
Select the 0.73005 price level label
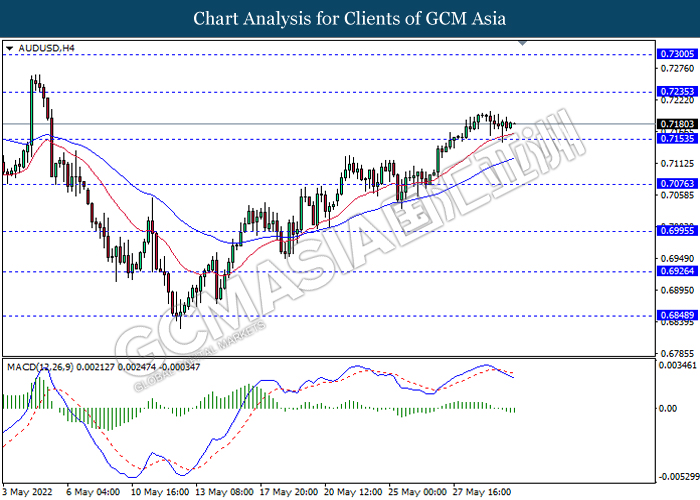677,54
